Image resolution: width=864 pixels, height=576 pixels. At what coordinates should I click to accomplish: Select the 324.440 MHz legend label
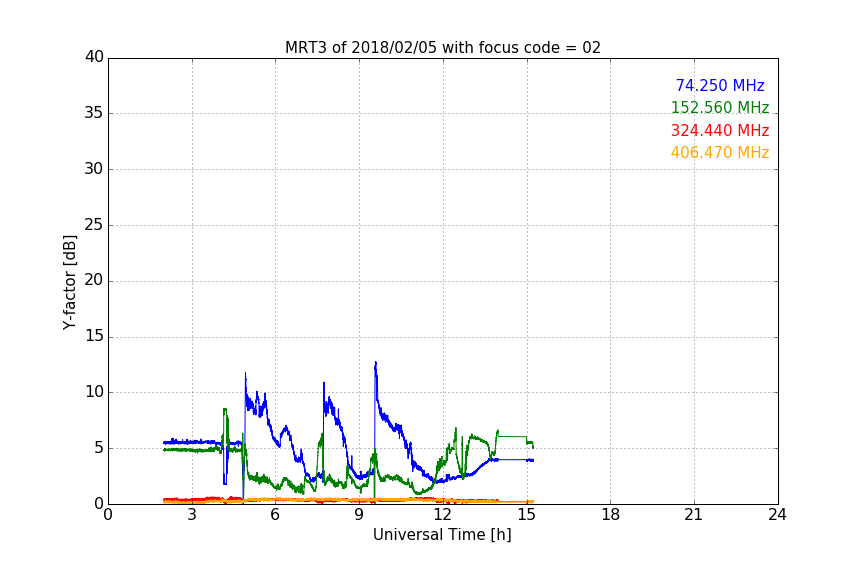click(x=720, y=131)
